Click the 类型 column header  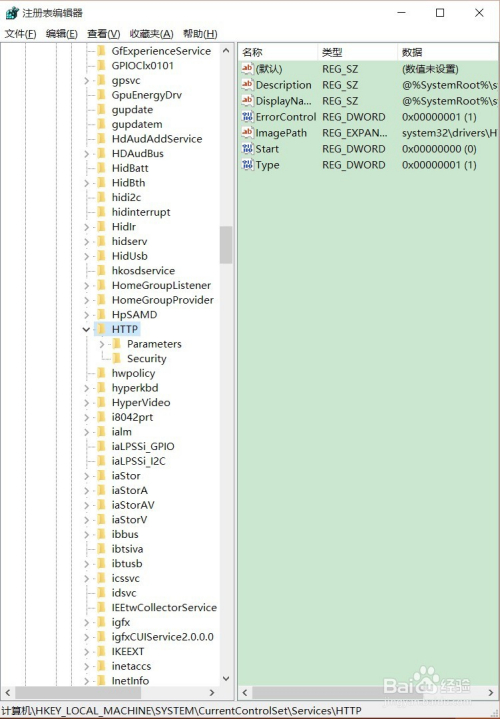coord(357,52)
